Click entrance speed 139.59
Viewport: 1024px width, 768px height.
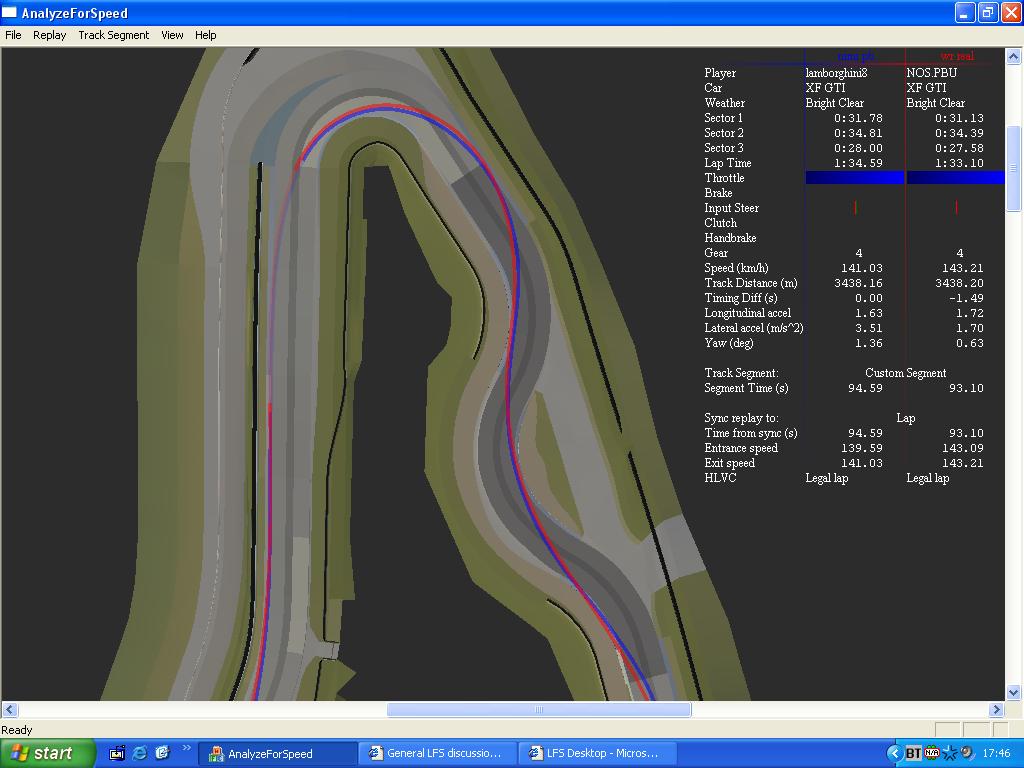coord(862,448)
